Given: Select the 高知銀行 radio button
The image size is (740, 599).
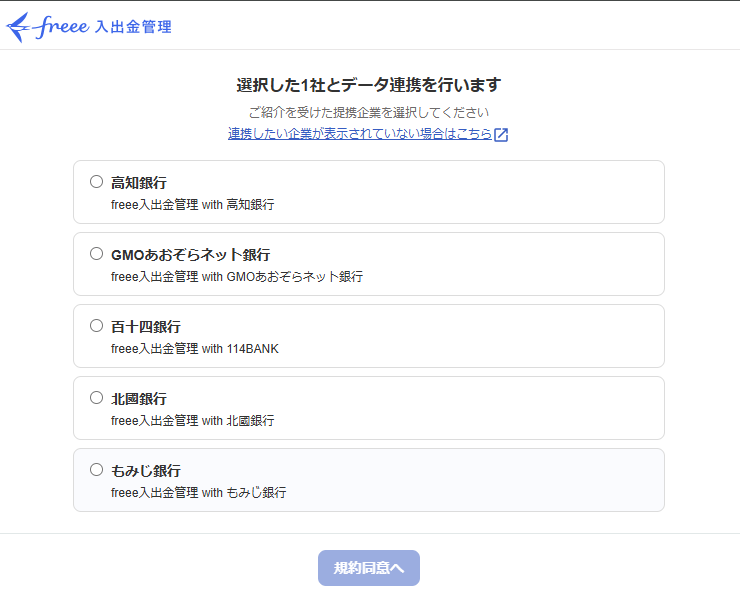Looking at the screenshot, I should (96, 182).
